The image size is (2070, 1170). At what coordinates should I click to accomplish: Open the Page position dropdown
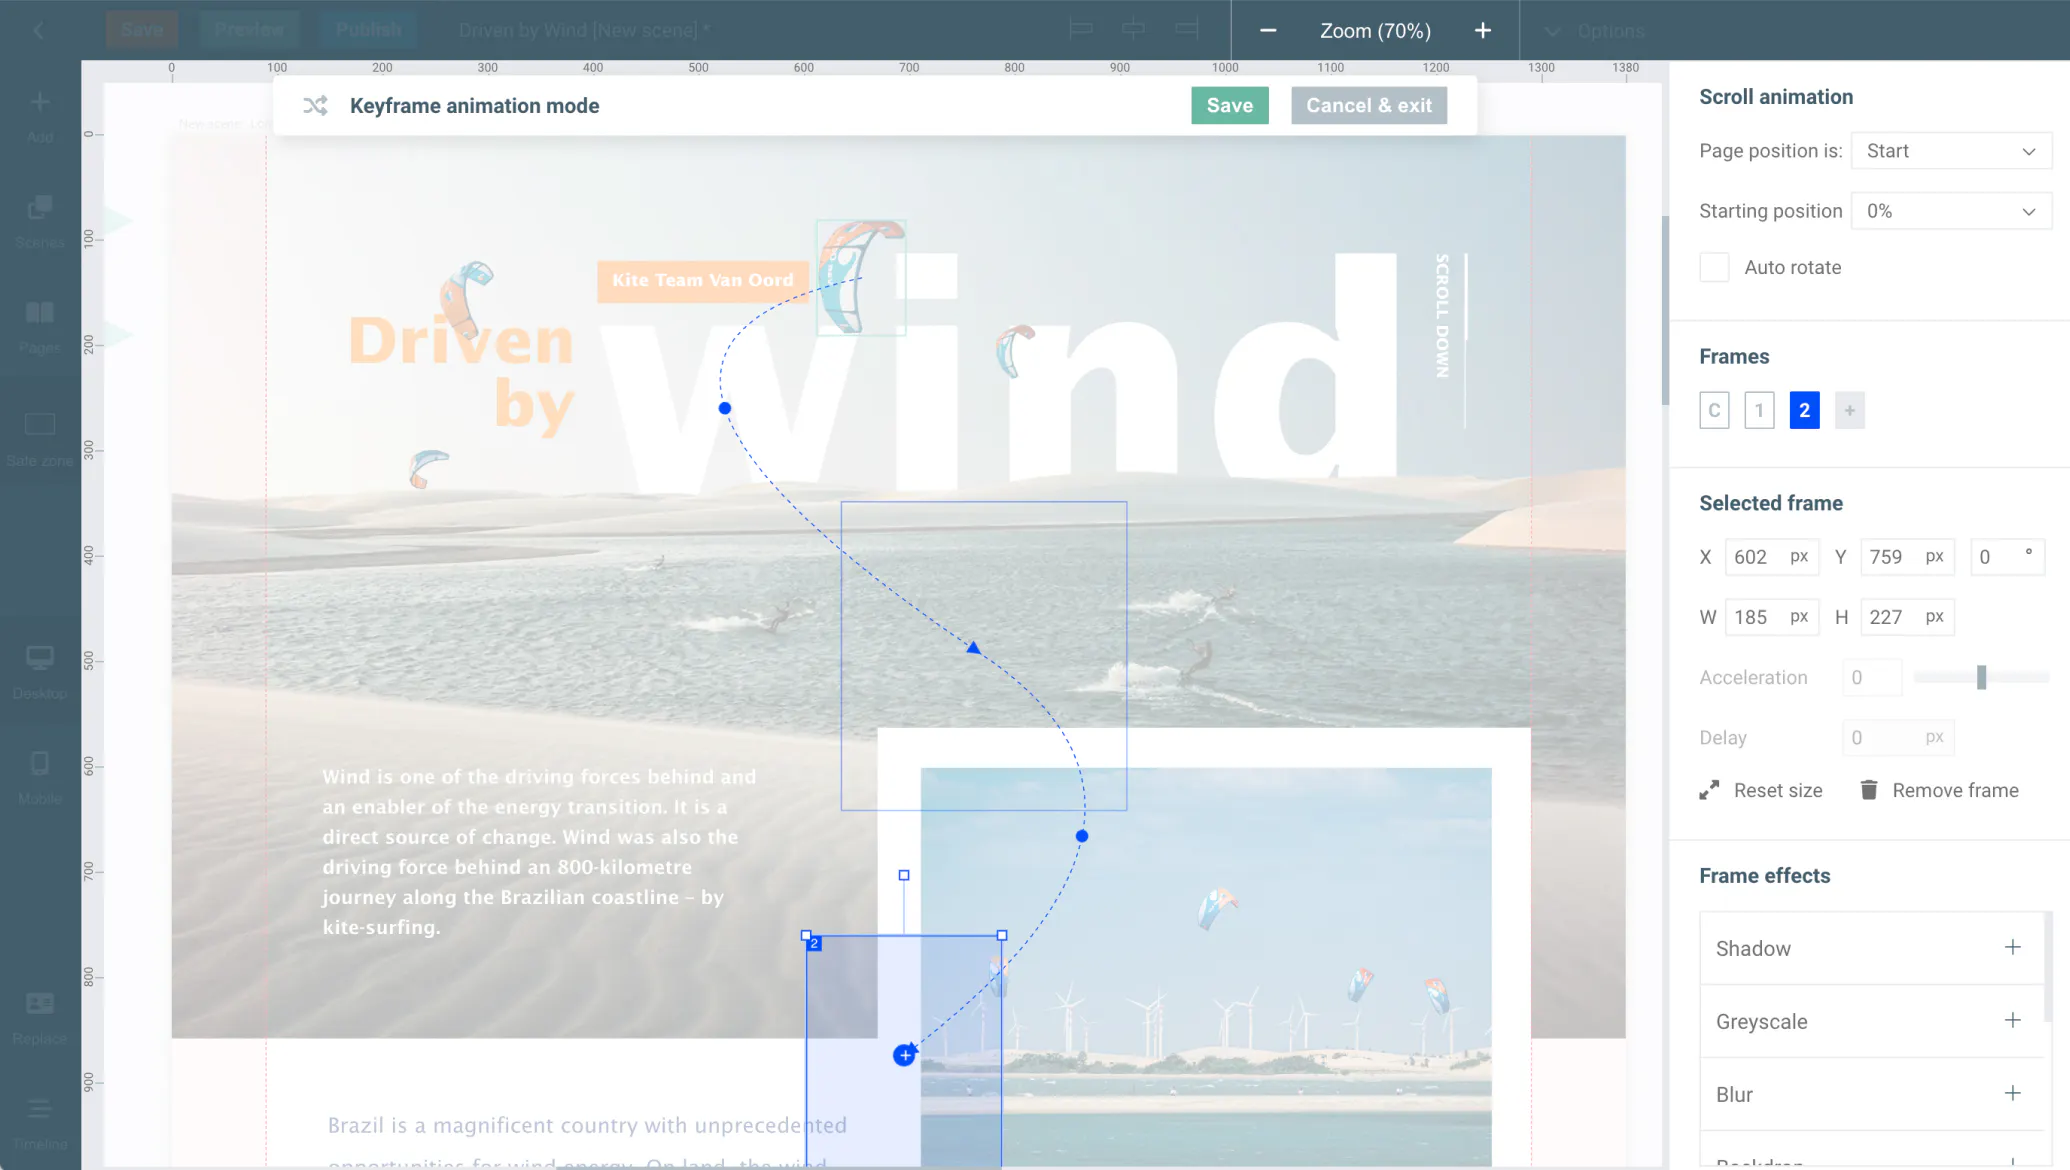tap(1951, 151)
